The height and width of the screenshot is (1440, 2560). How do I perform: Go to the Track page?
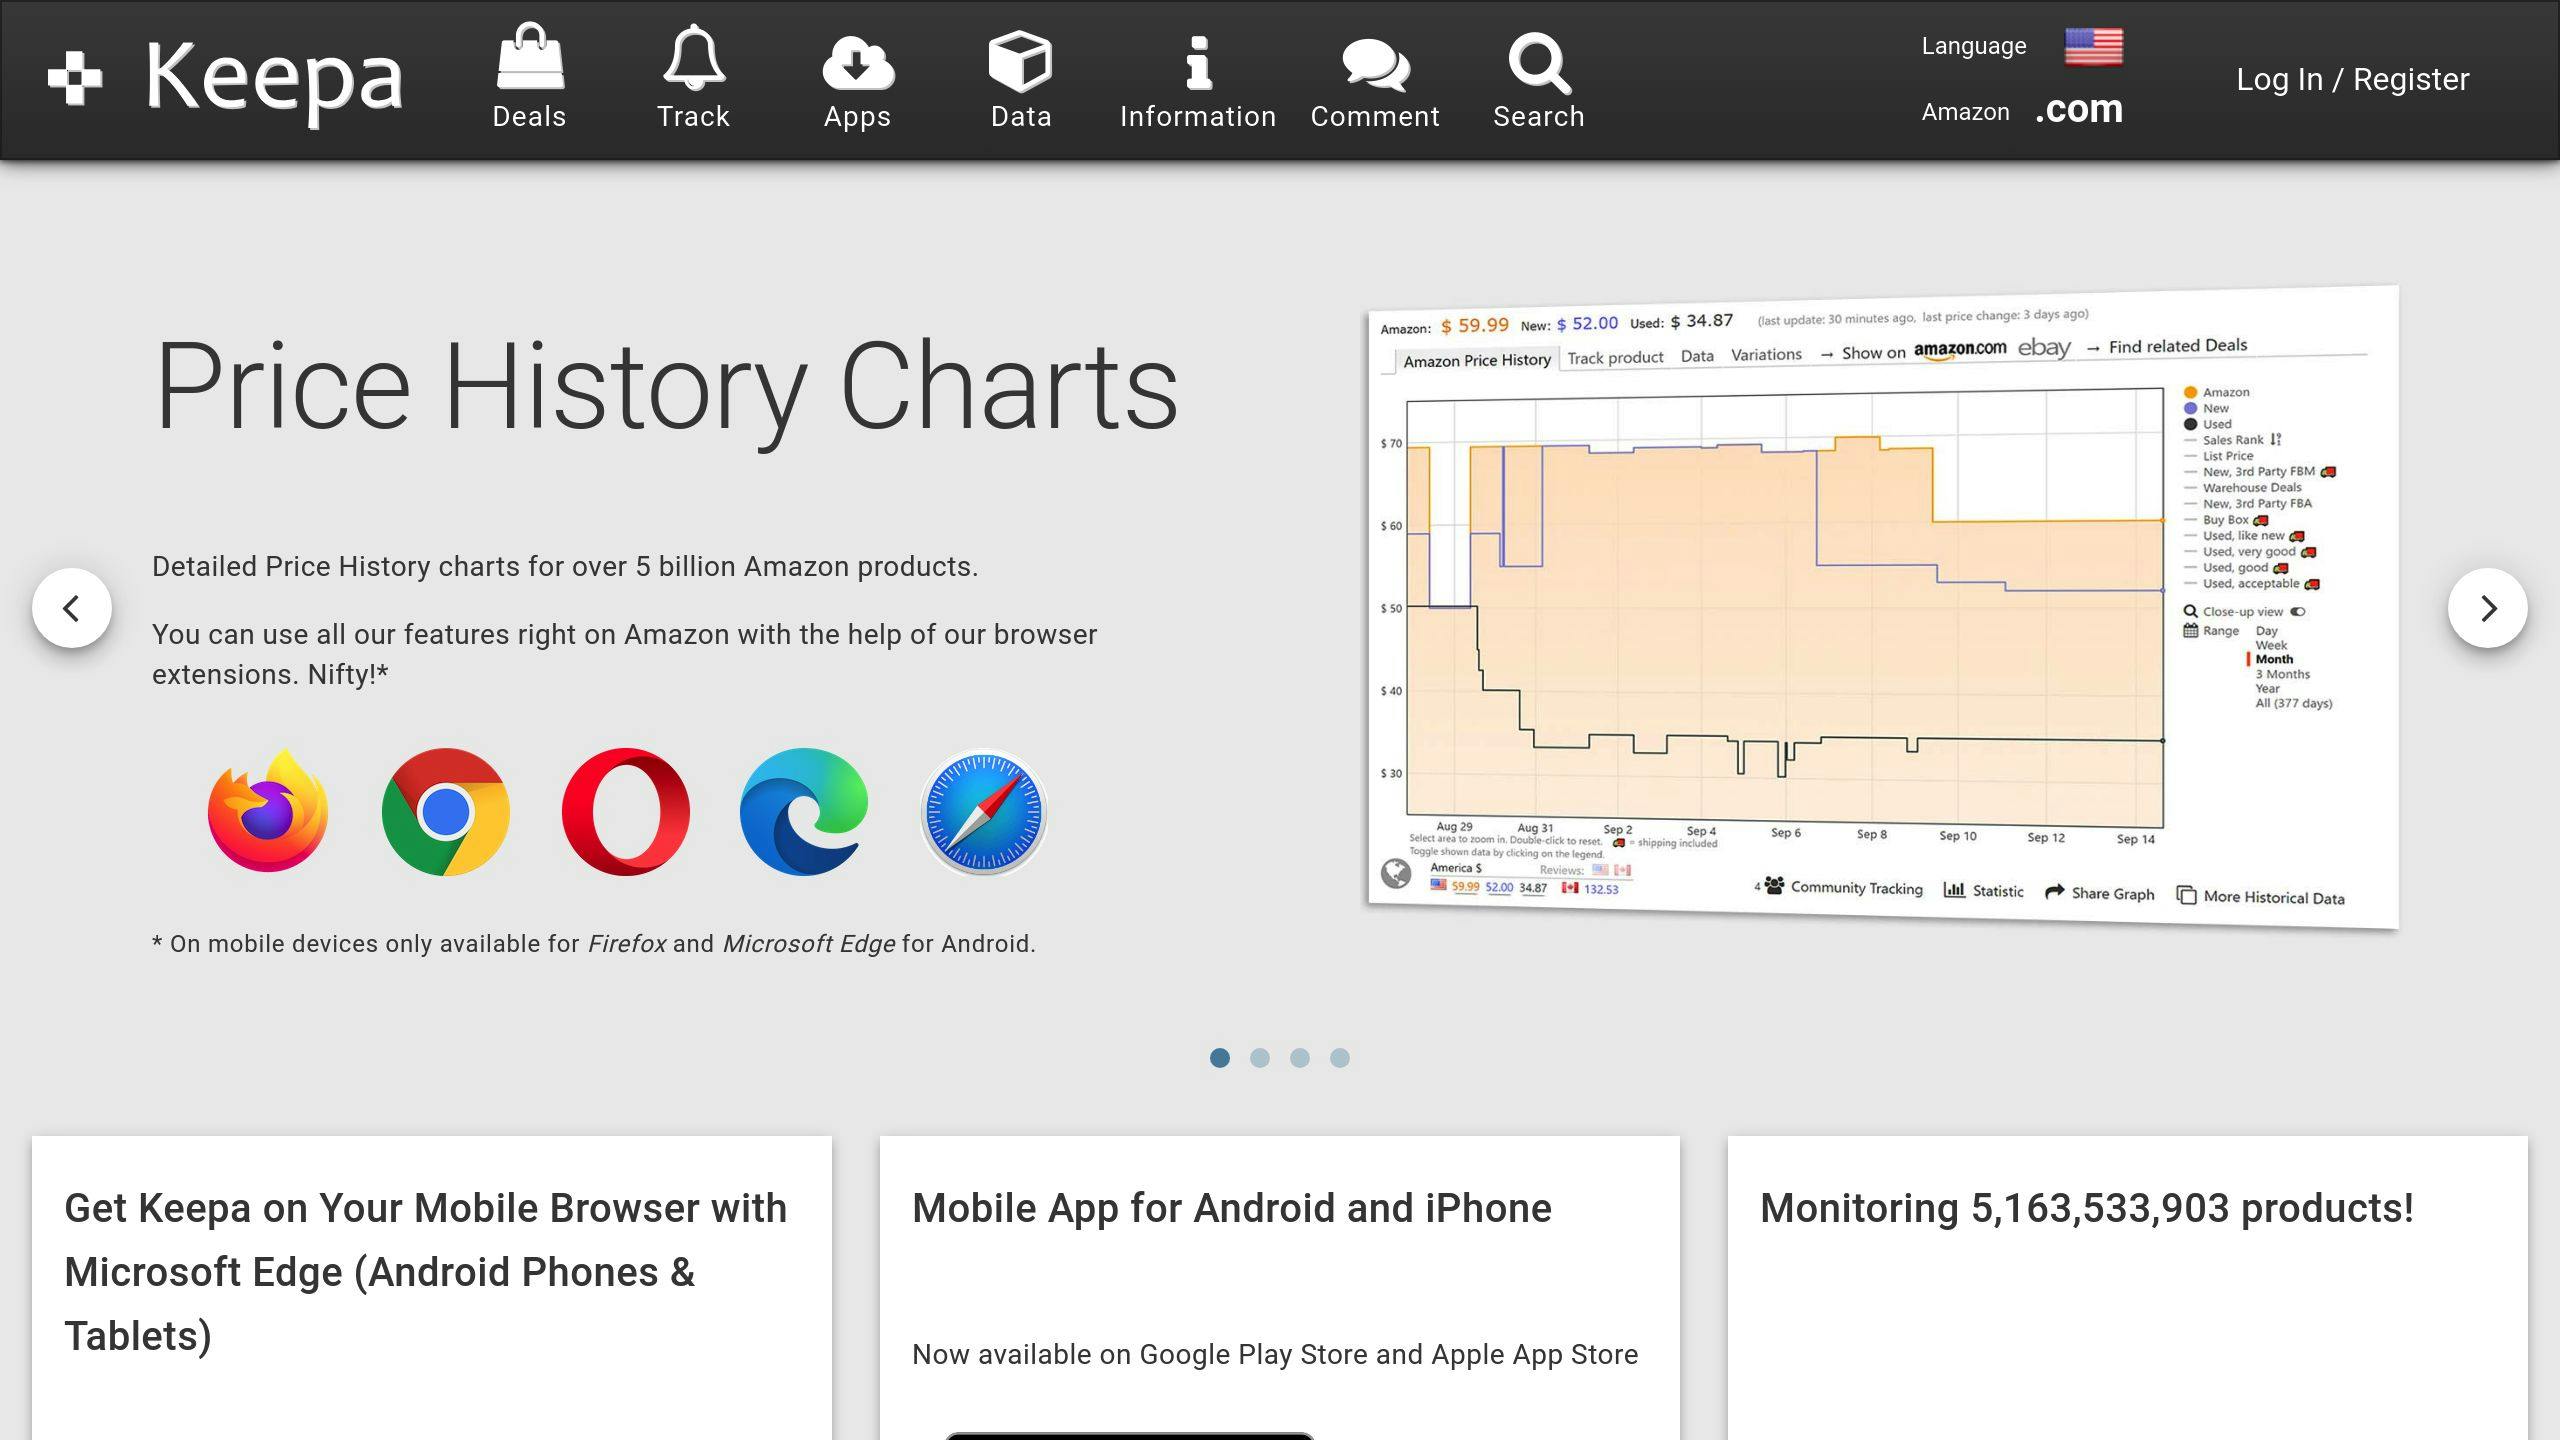pos(693,78)
